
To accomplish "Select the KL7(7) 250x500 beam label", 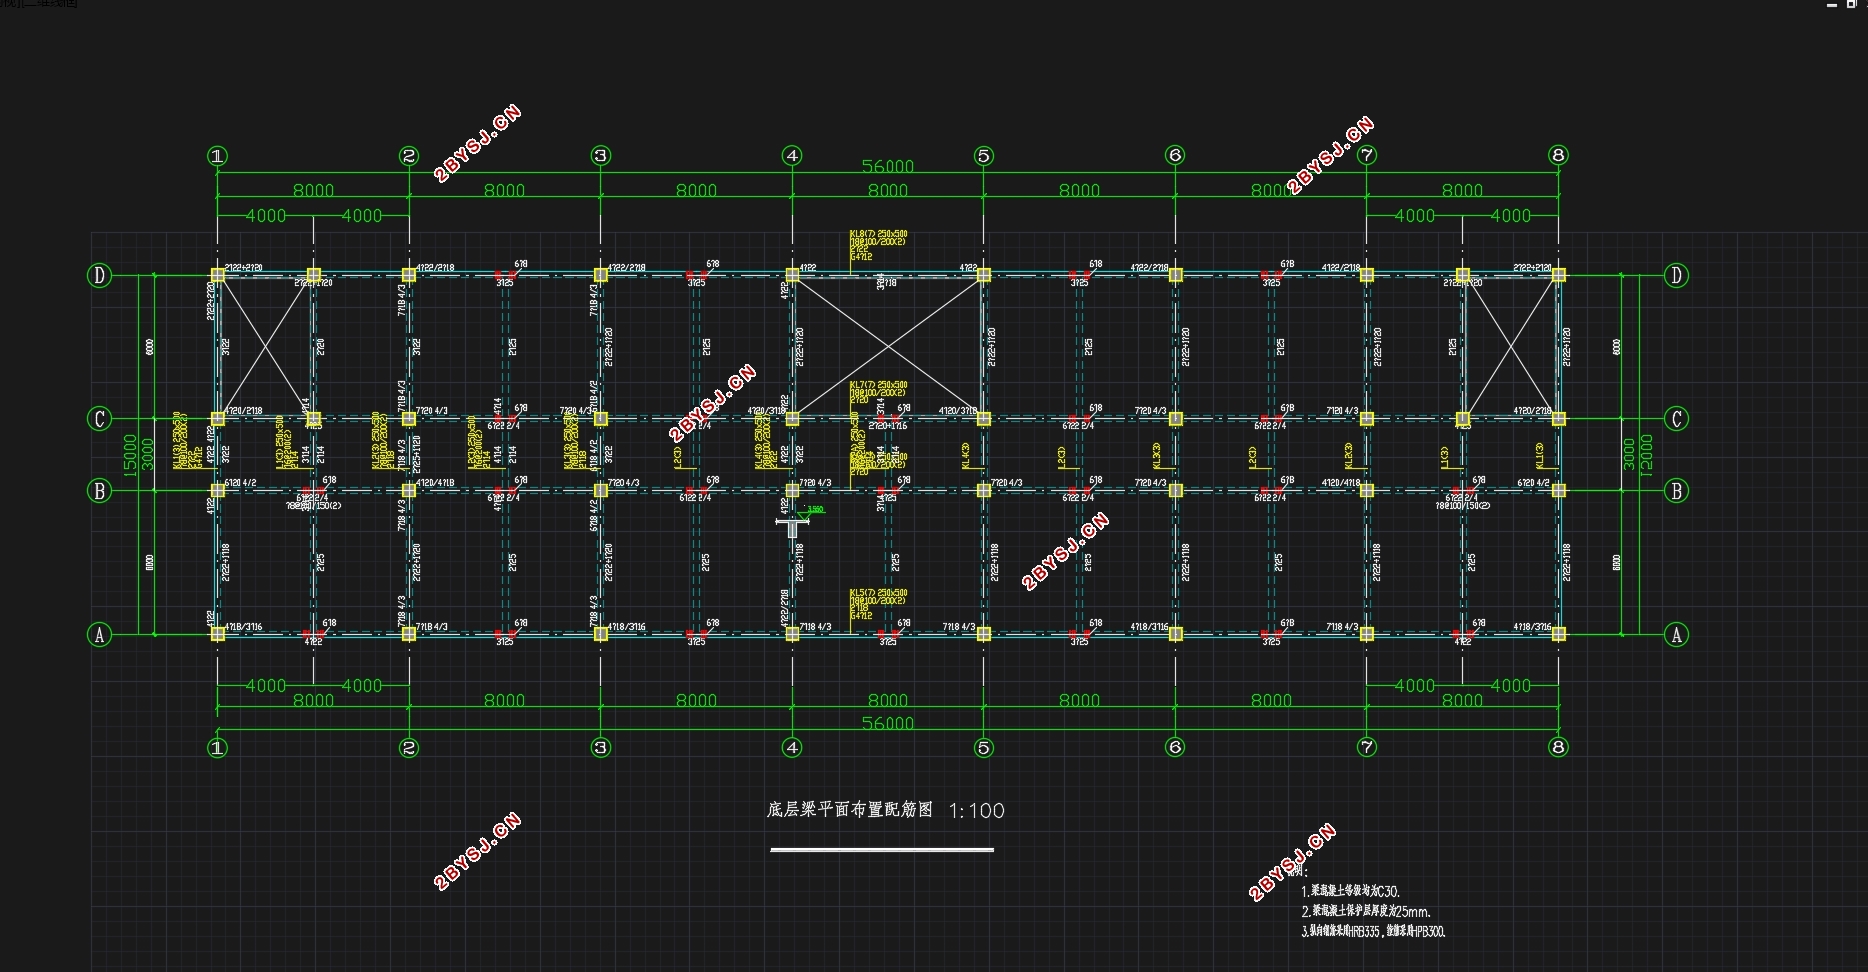I will [878, 385].
